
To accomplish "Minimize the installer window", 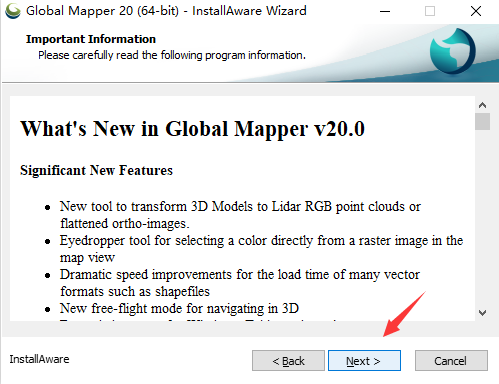I will (x=385, y=11).
